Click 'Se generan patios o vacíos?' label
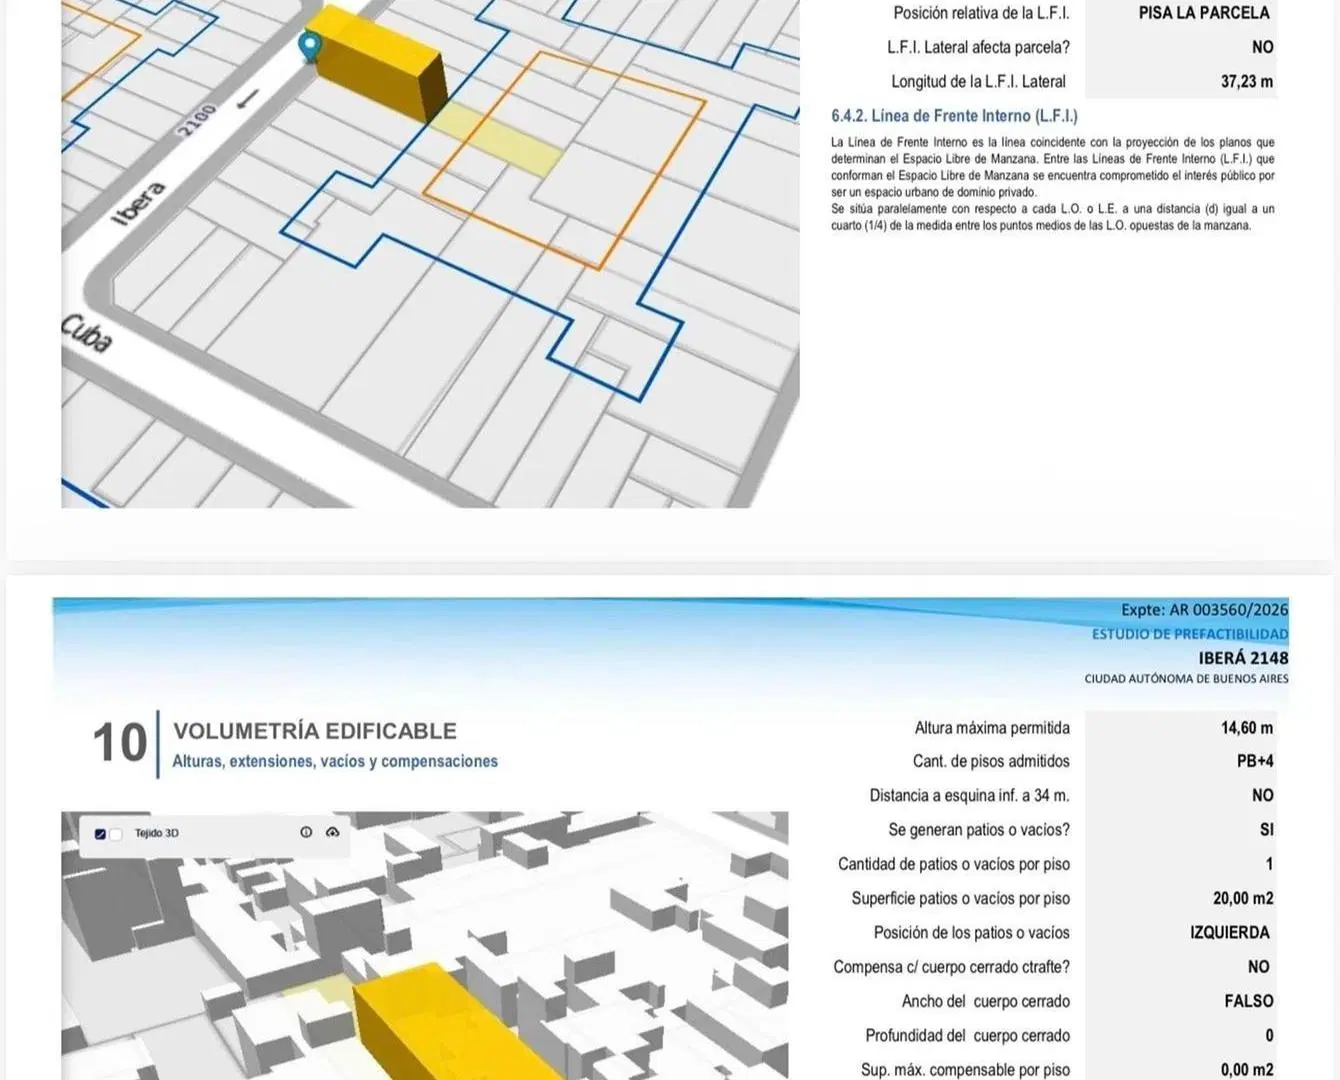This screenshot has width=1340, height=1080. coord(979,830)
